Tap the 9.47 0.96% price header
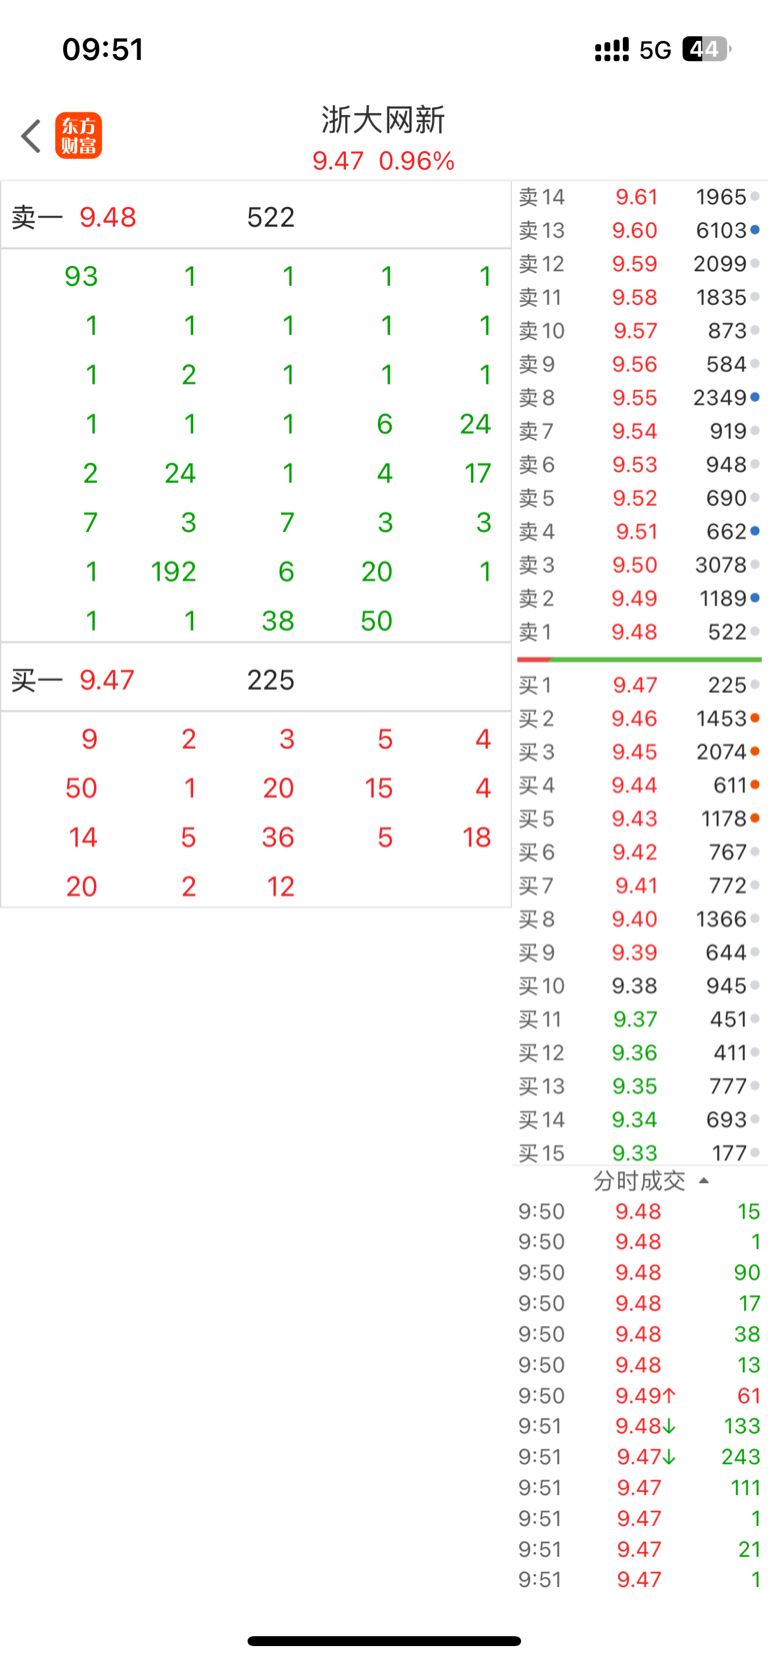The width and height of the screenshot is (768, 1663). point(383,161)
